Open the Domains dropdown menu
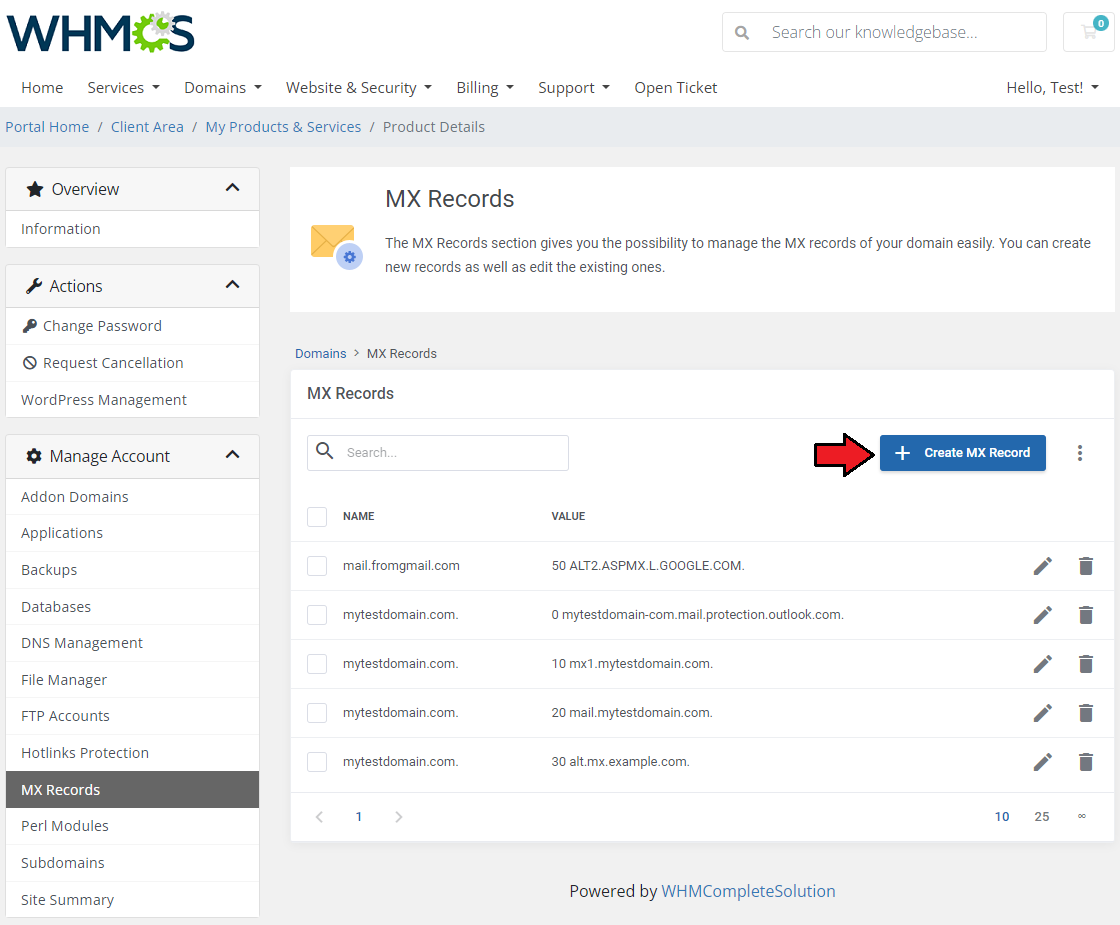This screenshot has width=1120, height=925. (x=223, y=88)
